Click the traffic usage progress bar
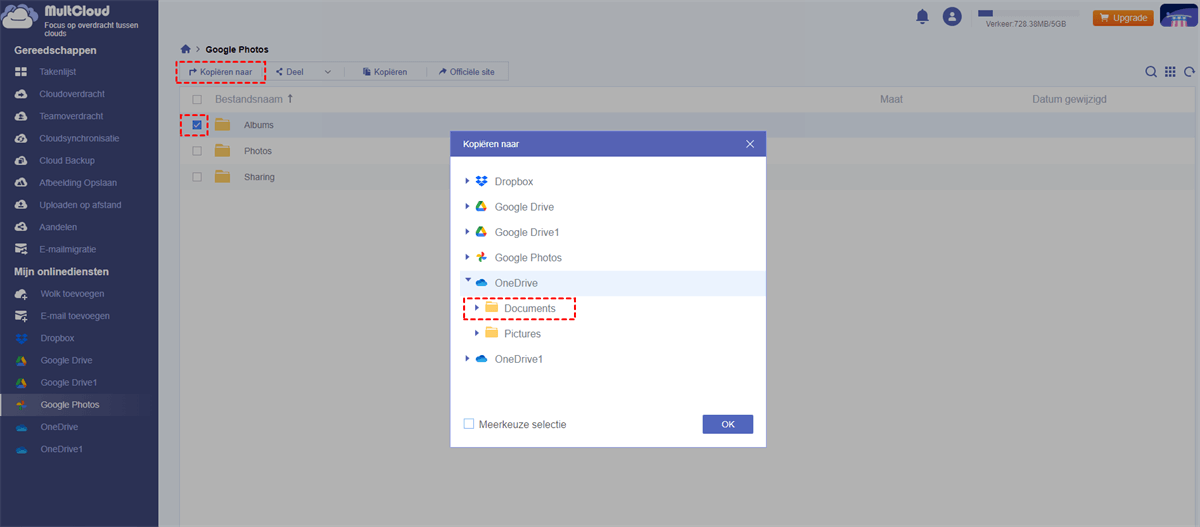 [1028, 12]
